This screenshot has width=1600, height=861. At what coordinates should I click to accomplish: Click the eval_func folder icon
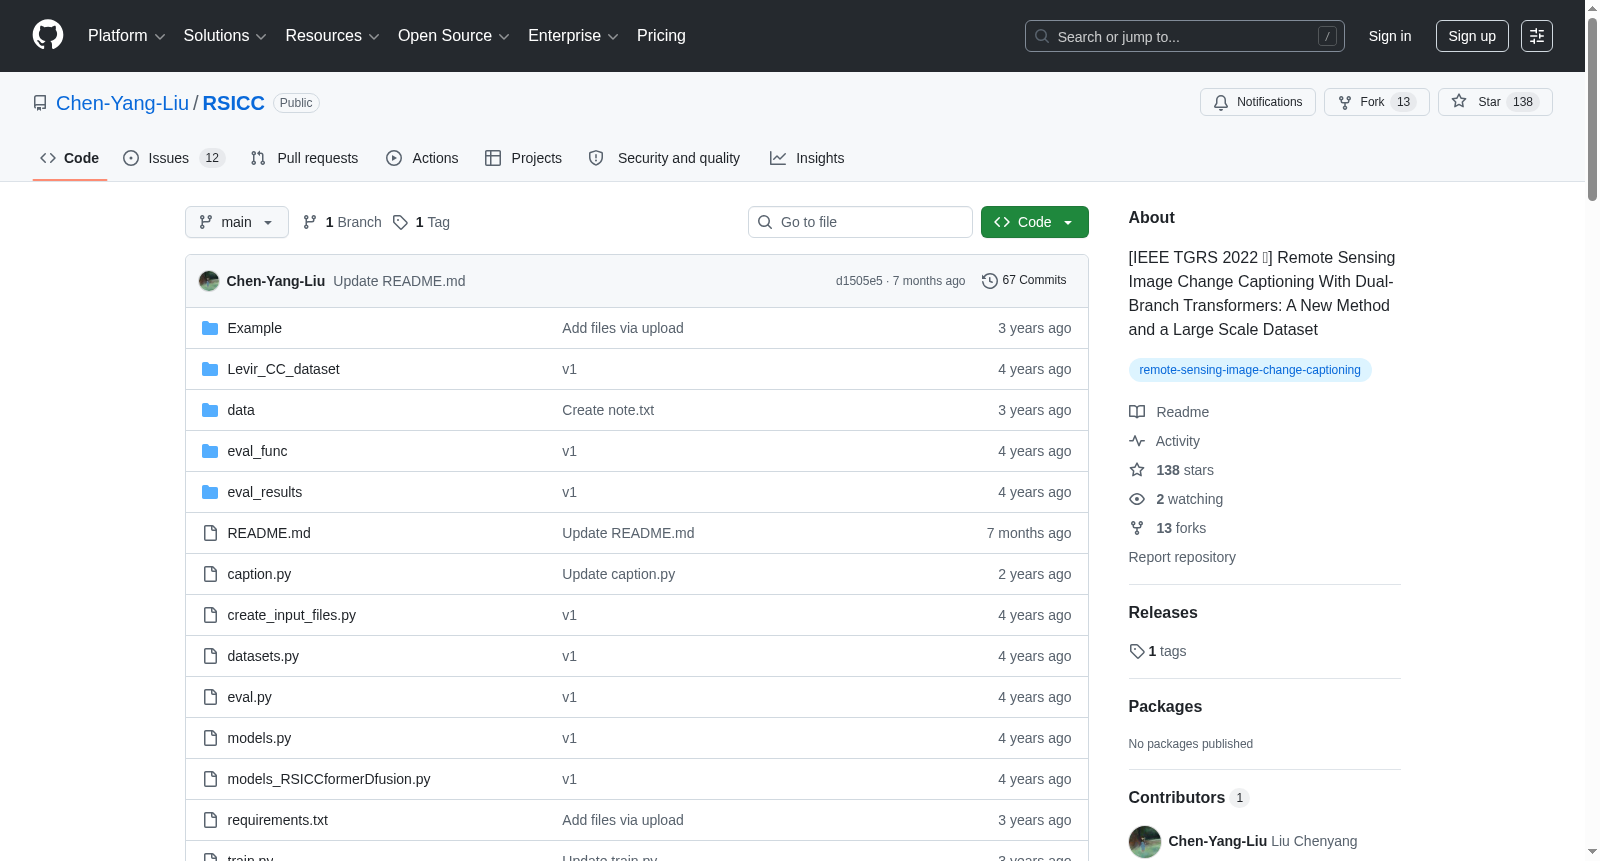[x=210, y=451]
